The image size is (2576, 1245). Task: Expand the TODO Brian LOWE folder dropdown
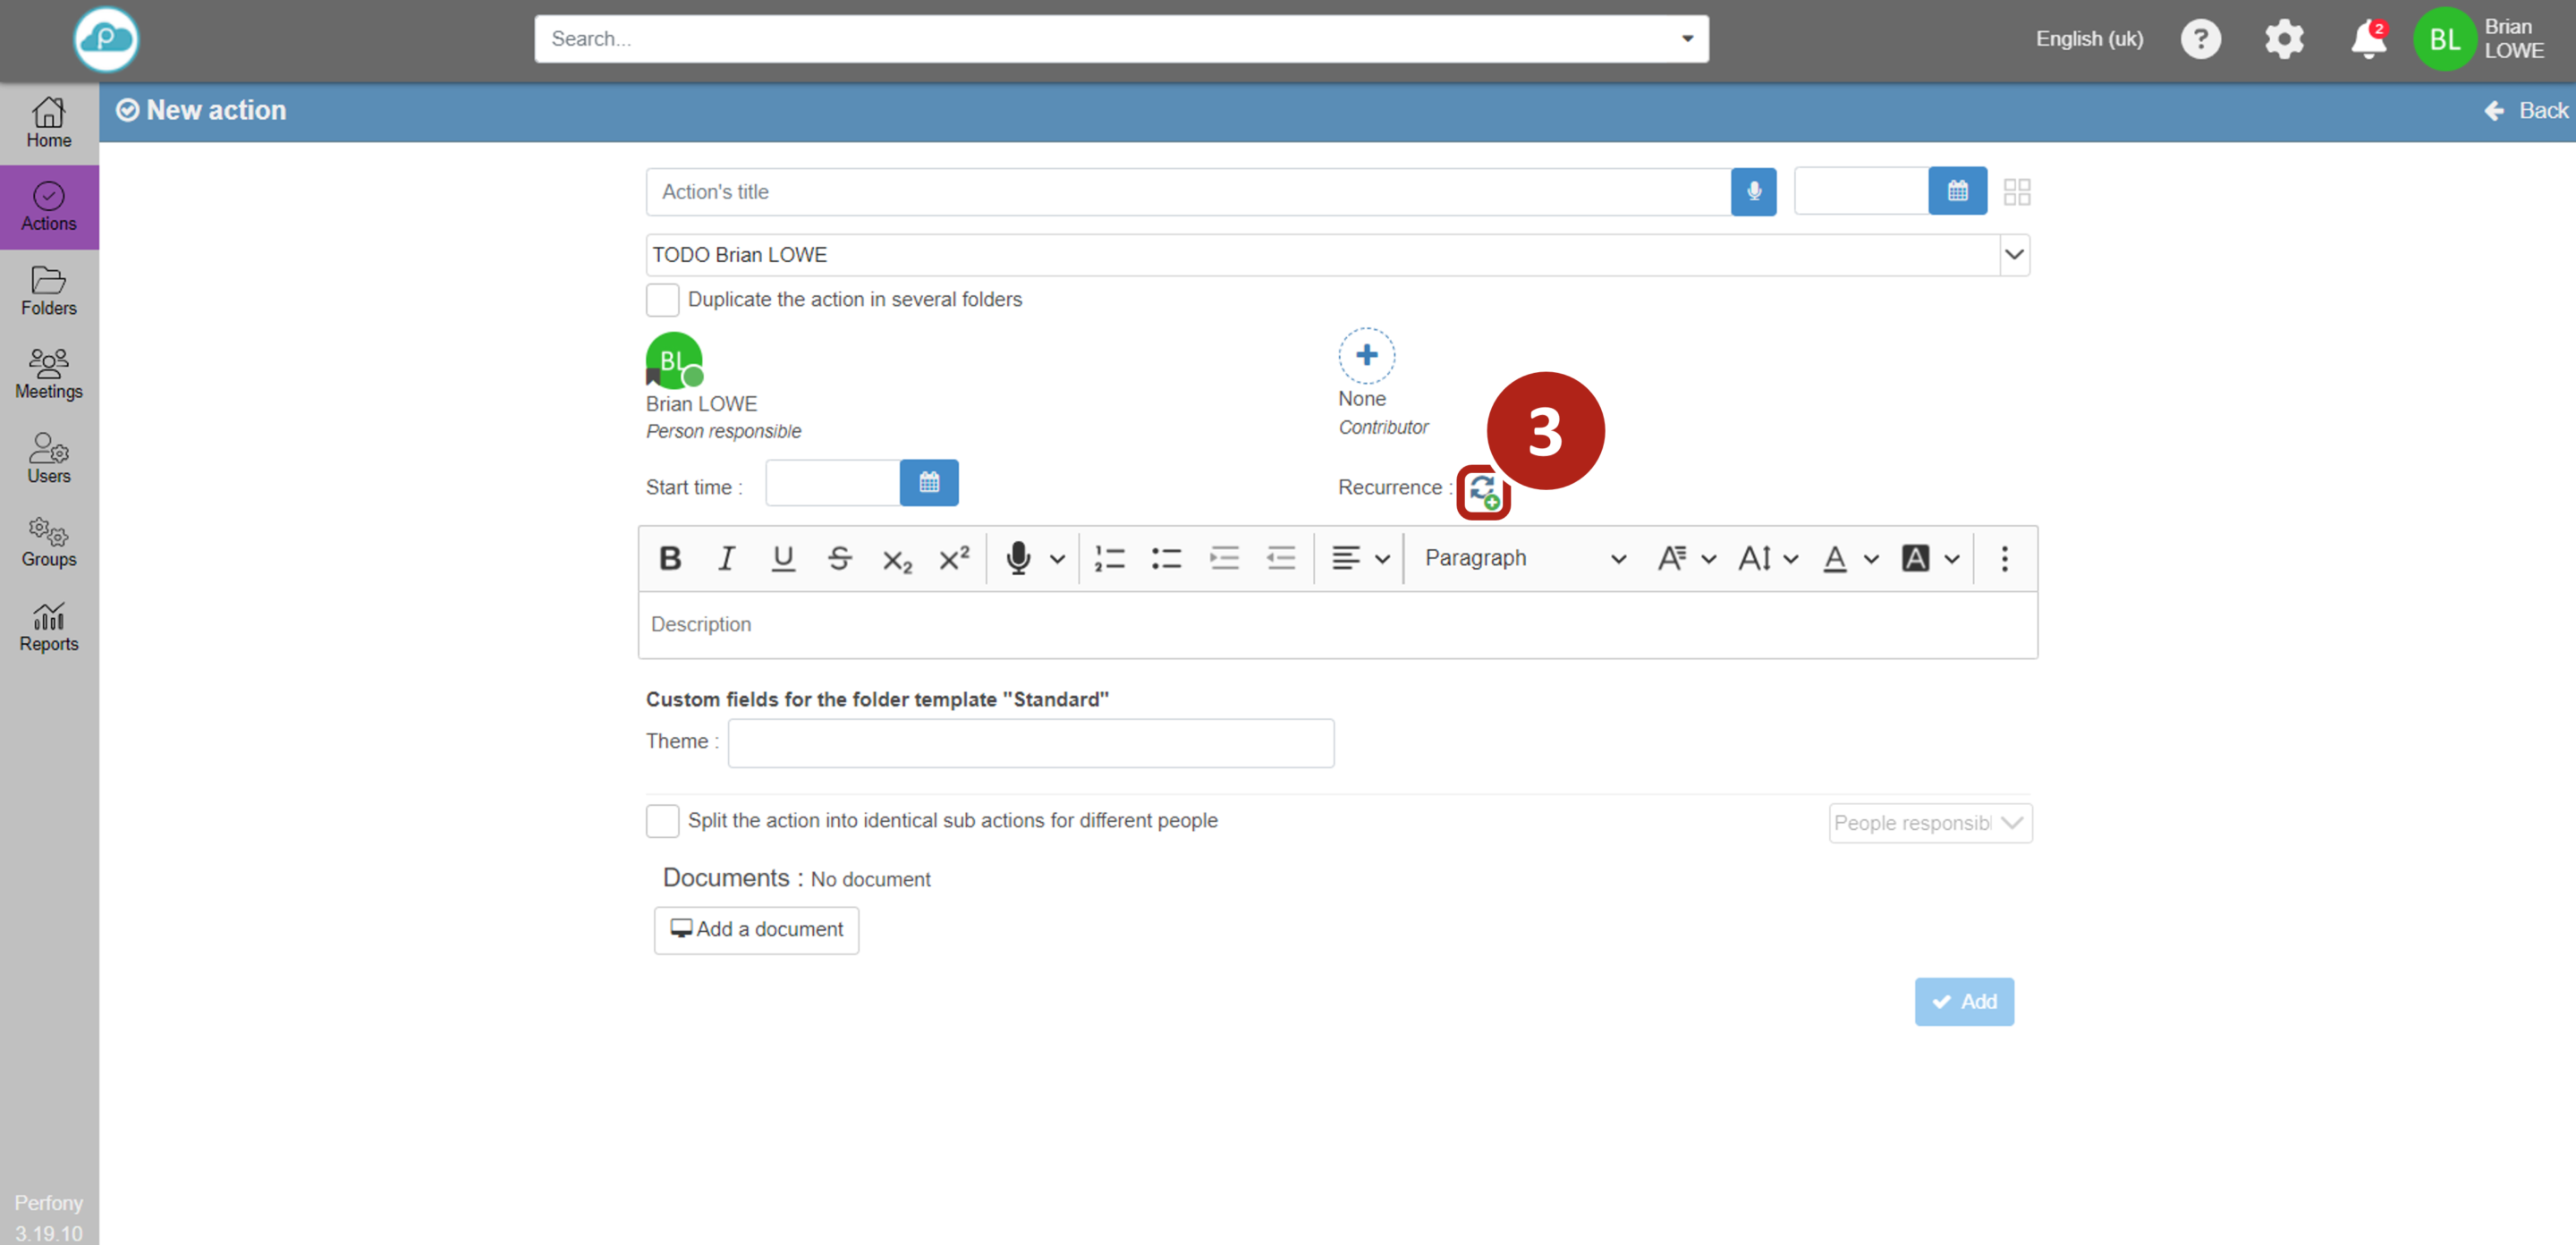tap(2013, 255)
